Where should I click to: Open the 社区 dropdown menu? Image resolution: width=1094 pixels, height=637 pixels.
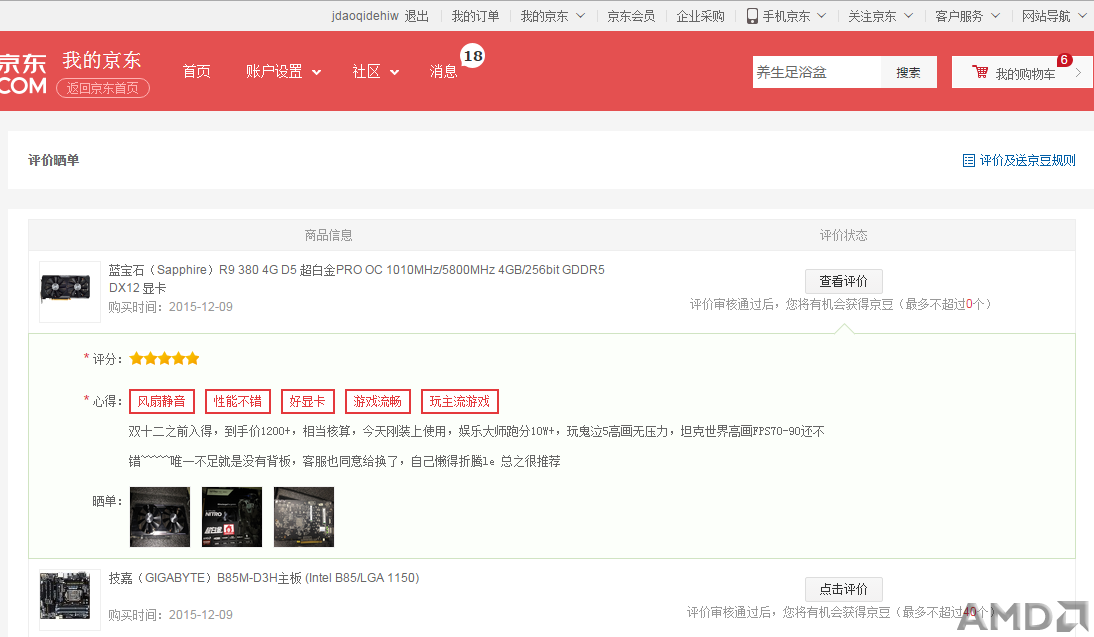(375, 71)
